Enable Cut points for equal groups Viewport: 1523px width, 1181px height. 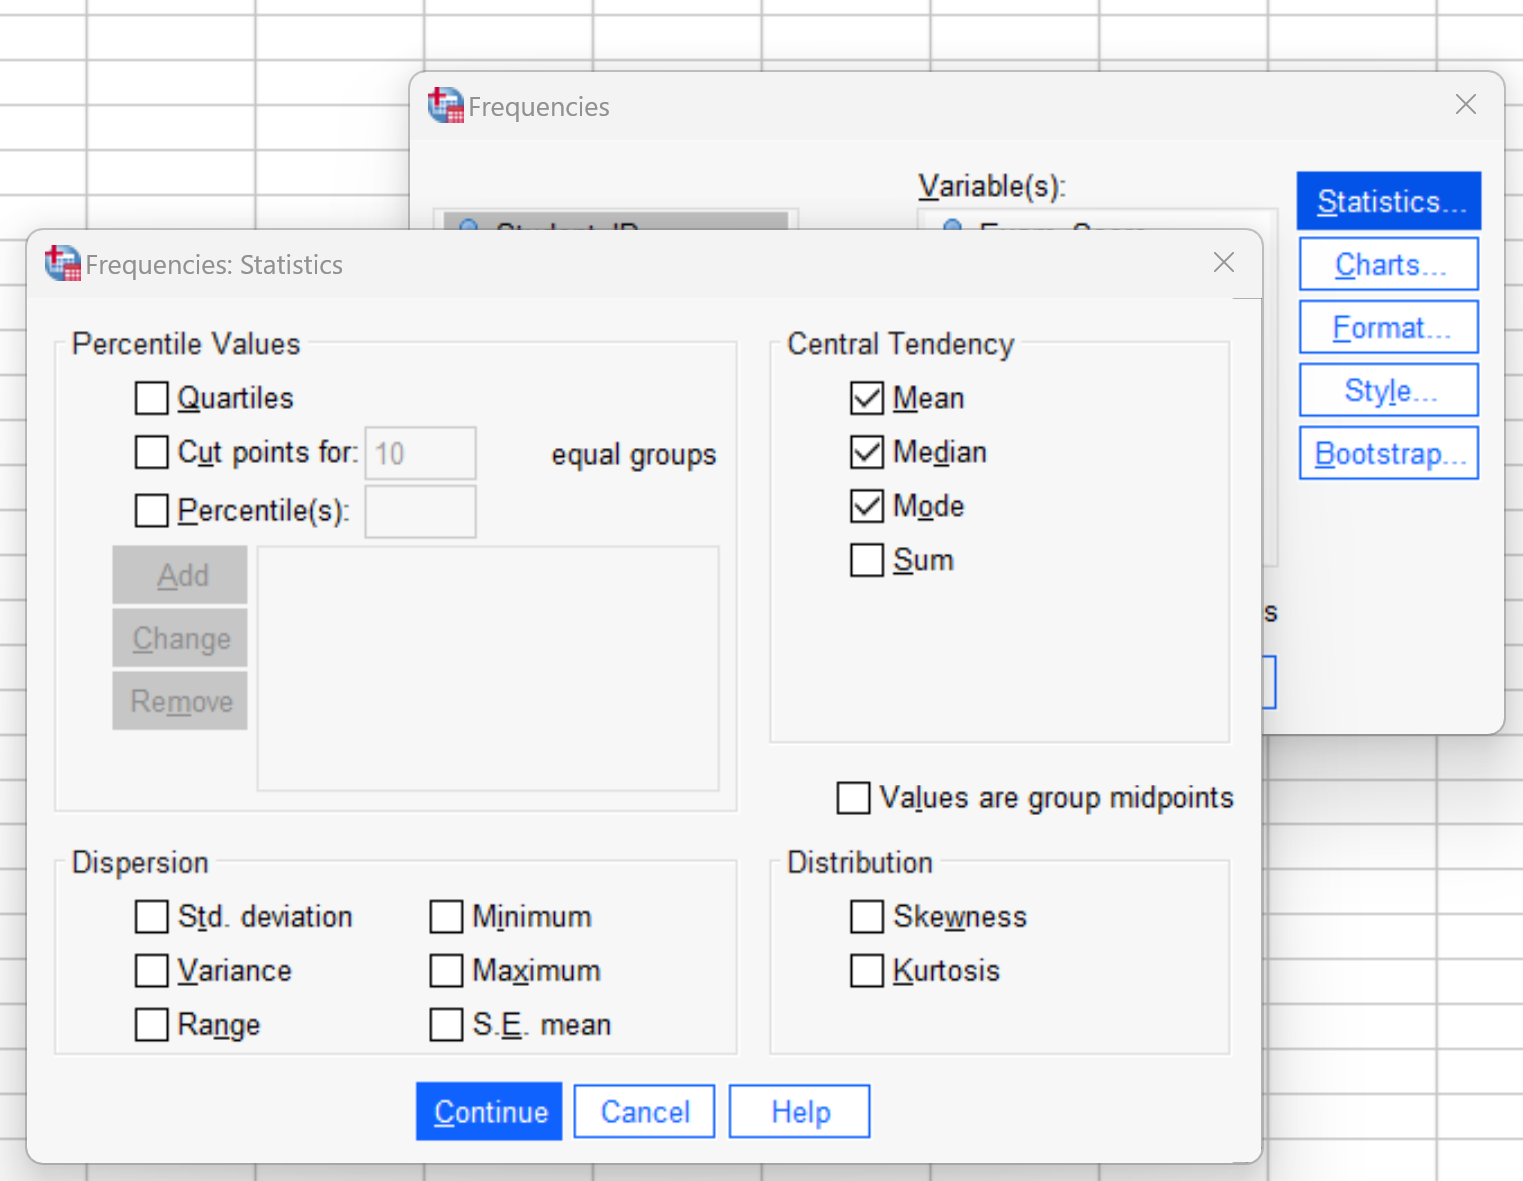(x=151, y=452)
